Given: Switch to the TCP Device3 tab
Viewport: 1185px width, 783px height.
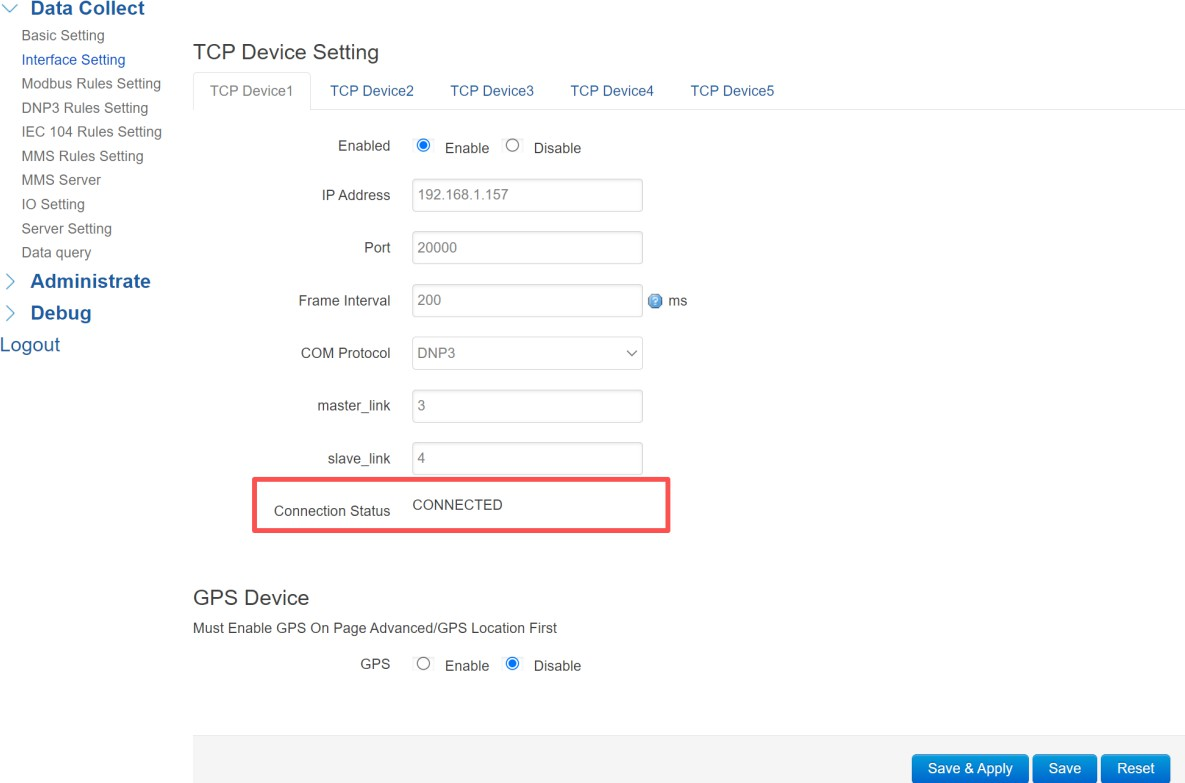Looking at the screenshot, I should (491, 91).
